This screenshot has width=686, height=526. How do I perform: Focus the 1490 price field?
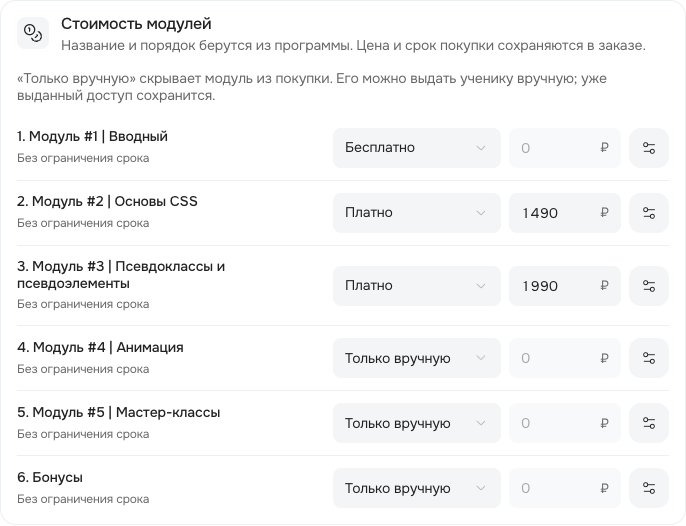pyautogui.click(x=565, y=213)
